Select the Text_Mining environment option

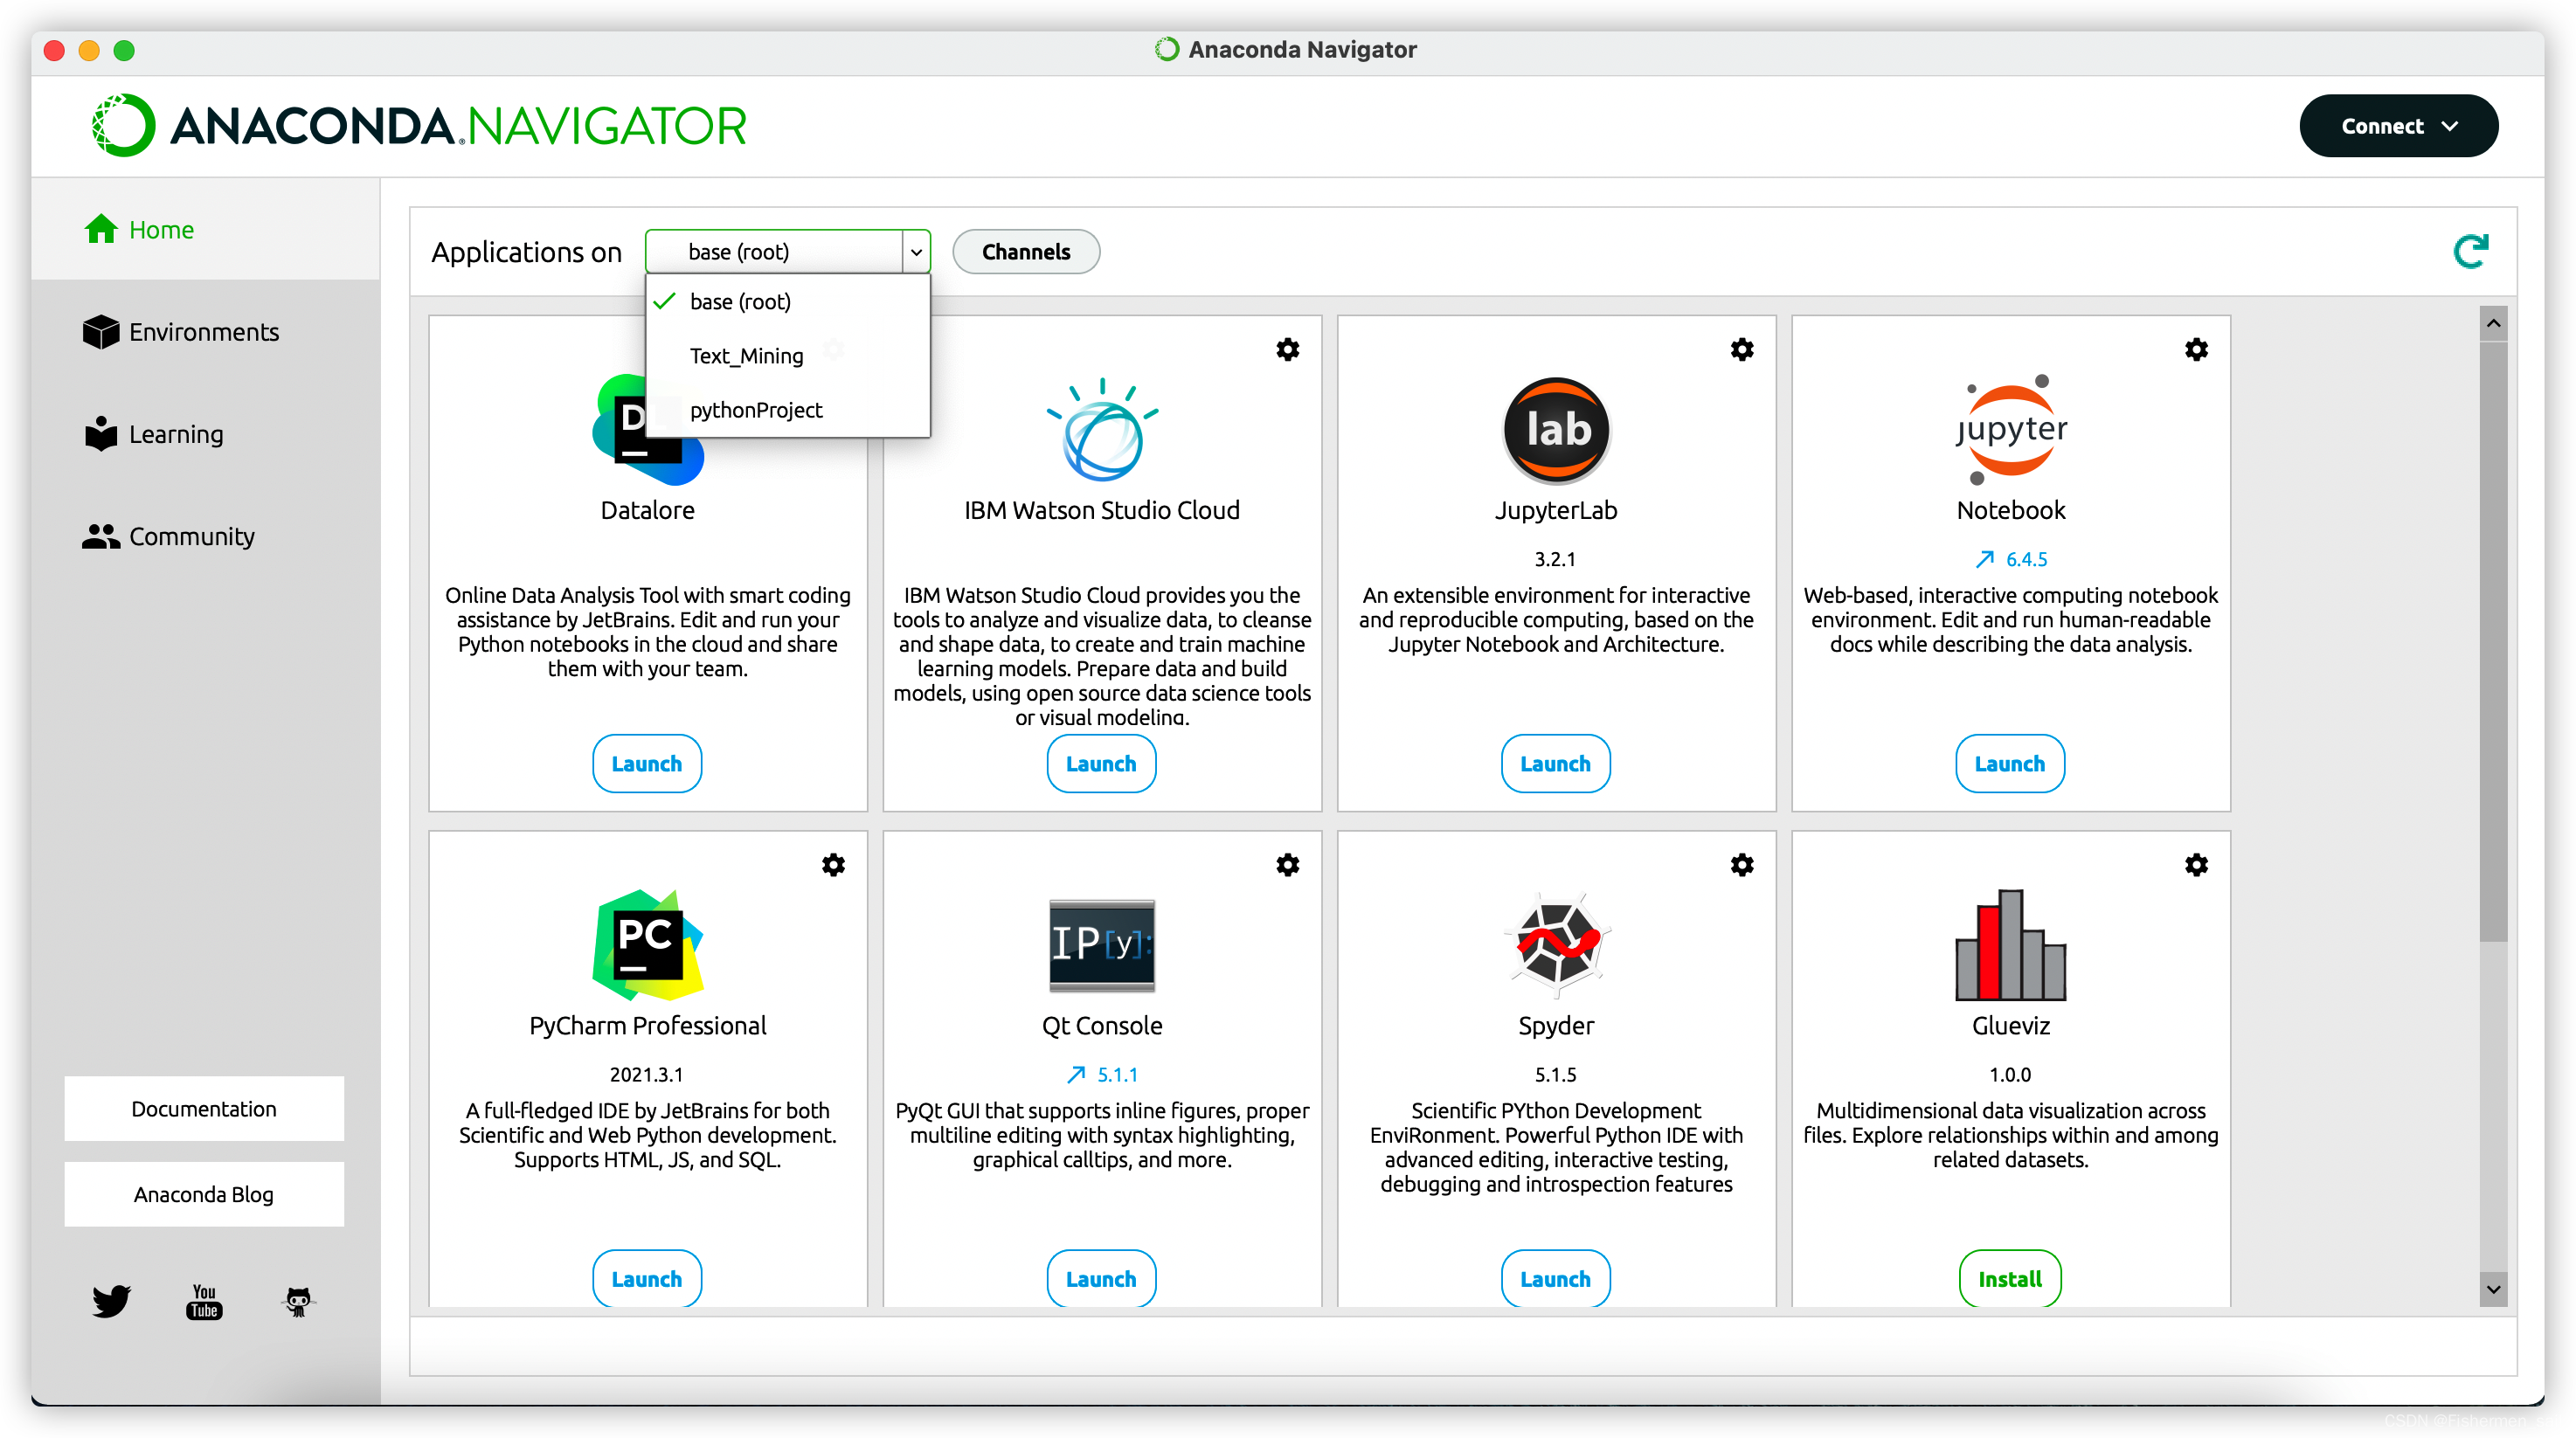tap(746, 354)
